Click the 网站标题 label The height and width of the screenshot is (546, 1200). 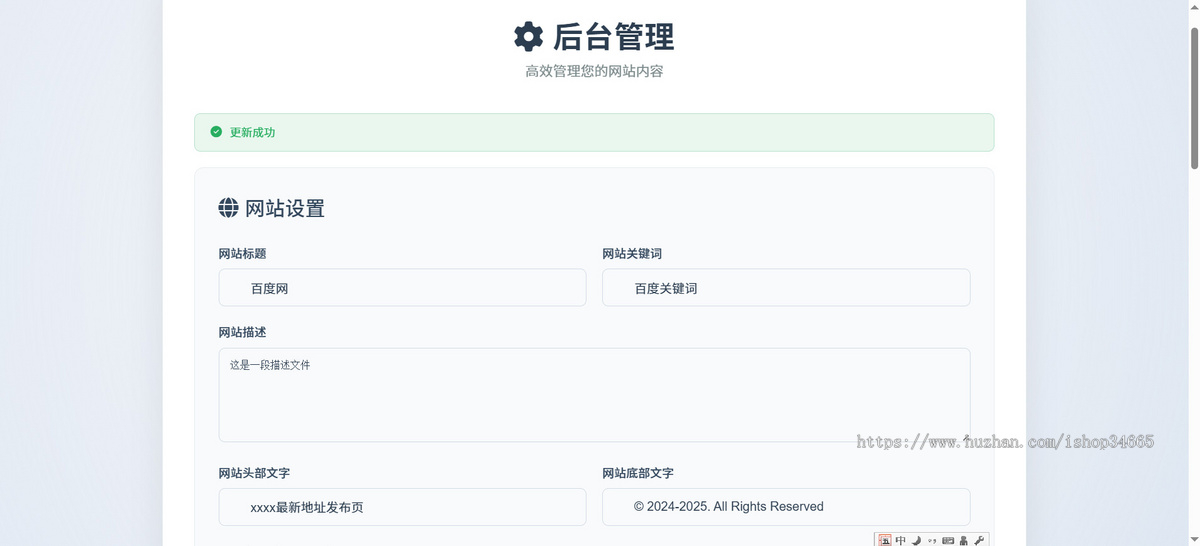[243, 254]
